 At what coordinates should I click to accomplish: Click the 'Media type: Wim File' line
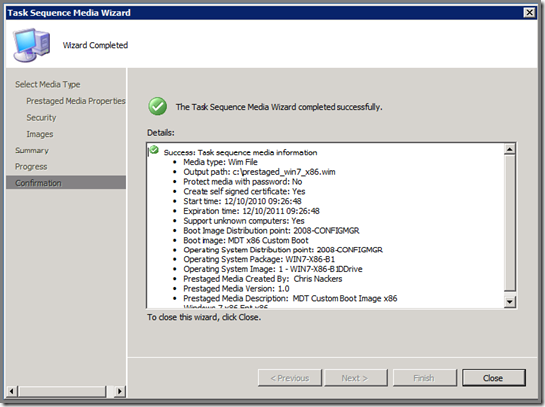point(220,162)
